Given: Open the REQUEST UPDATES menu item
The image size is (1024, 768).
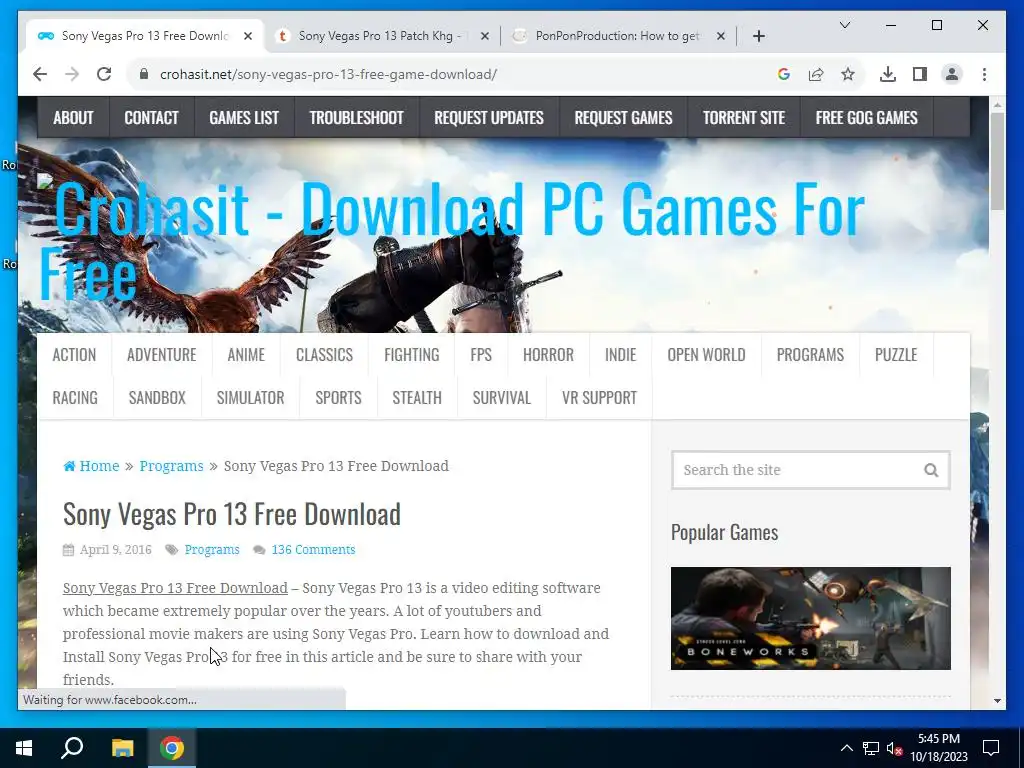Looking at the screenshot, I should click(489, 118).
